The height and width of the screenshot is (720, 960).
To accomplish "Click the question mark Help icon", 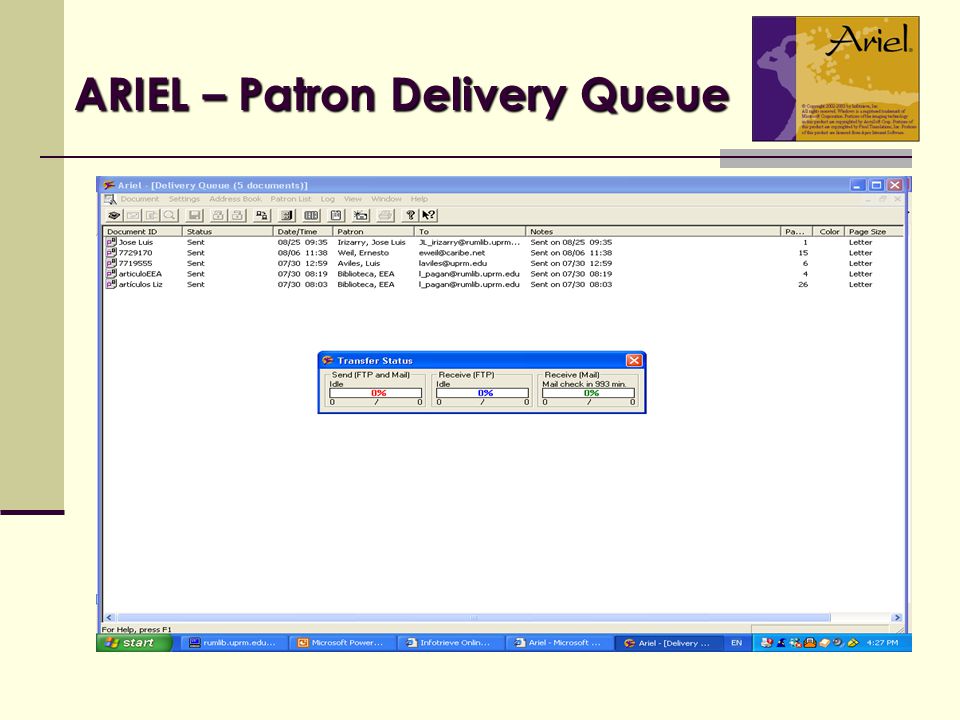I will pyautogui.click(x=410, y=215).
